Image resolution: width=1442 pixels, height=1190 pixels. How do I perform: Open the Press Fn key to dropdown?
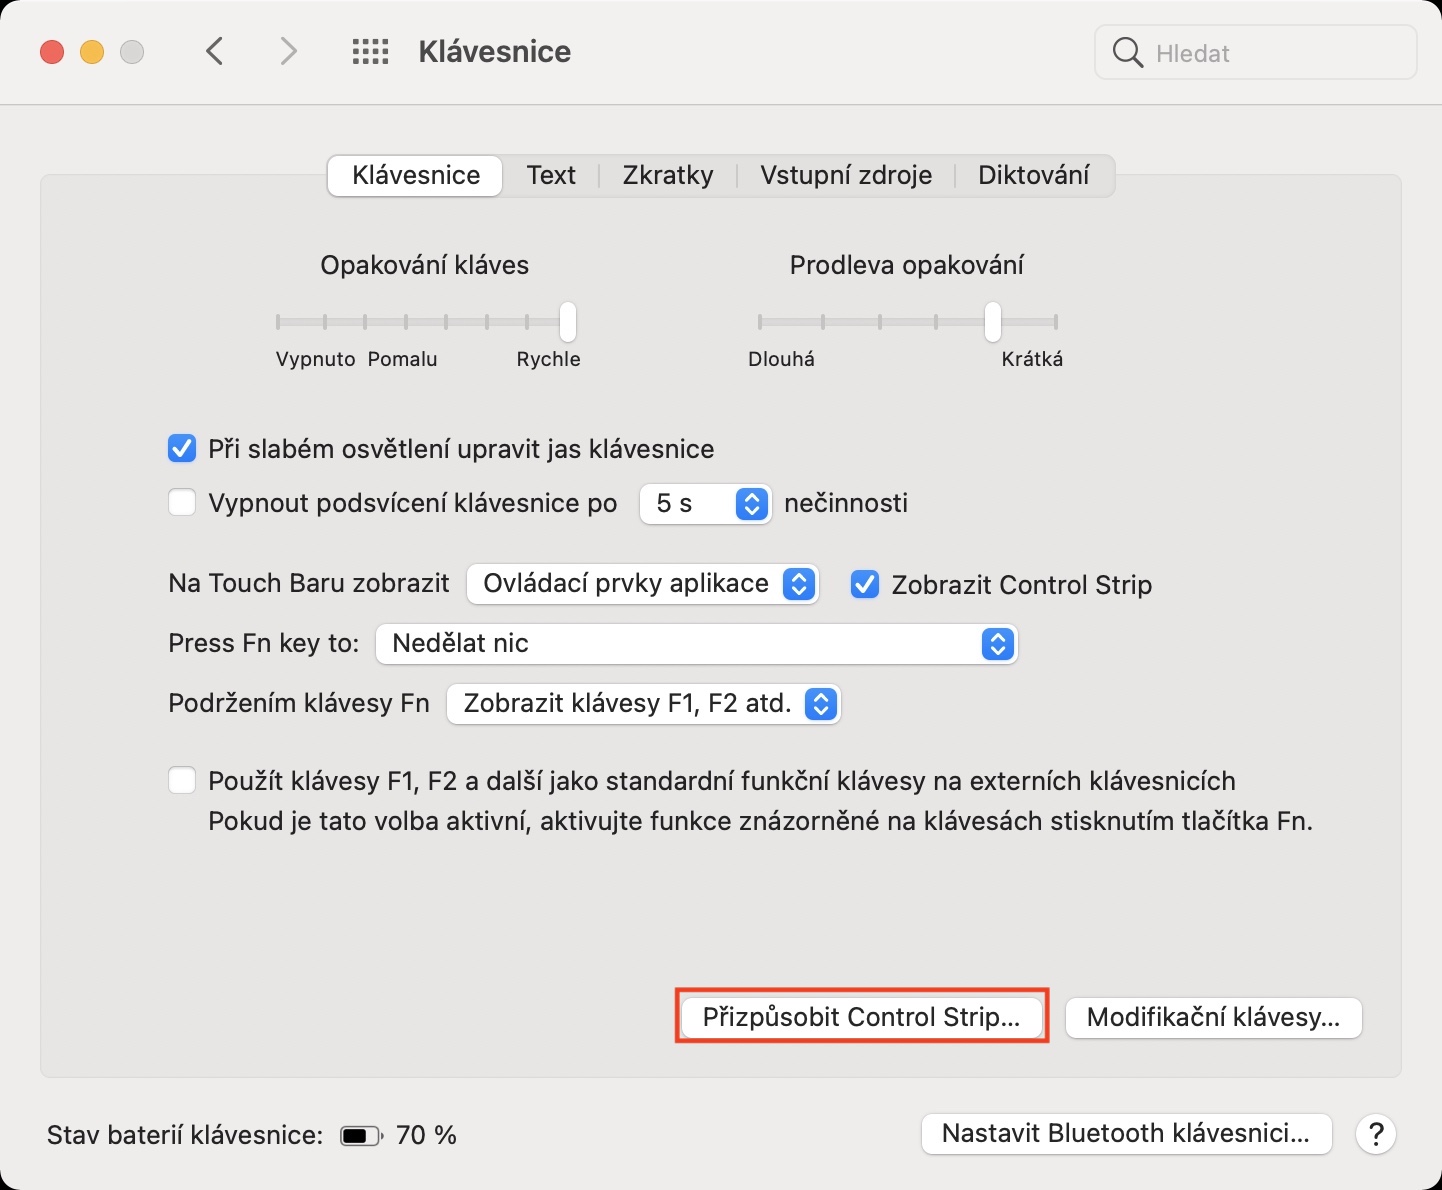(x=696, y=644)
